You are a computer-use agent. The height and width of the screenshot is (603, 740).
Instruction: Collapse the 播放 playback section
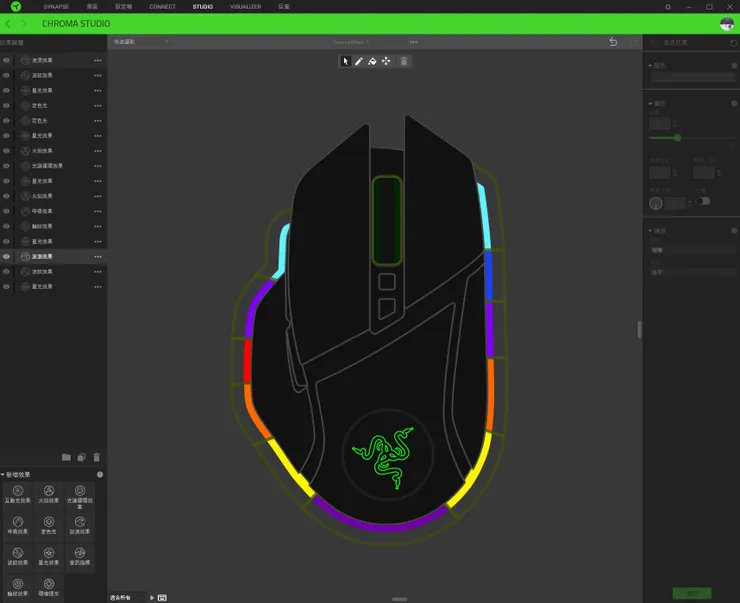point(650,231)
